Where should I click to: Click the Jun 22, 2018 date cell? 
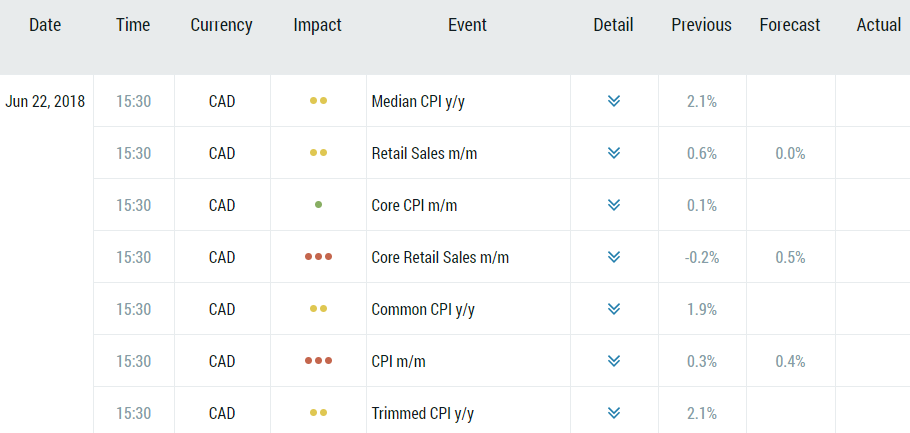point(45,101)
